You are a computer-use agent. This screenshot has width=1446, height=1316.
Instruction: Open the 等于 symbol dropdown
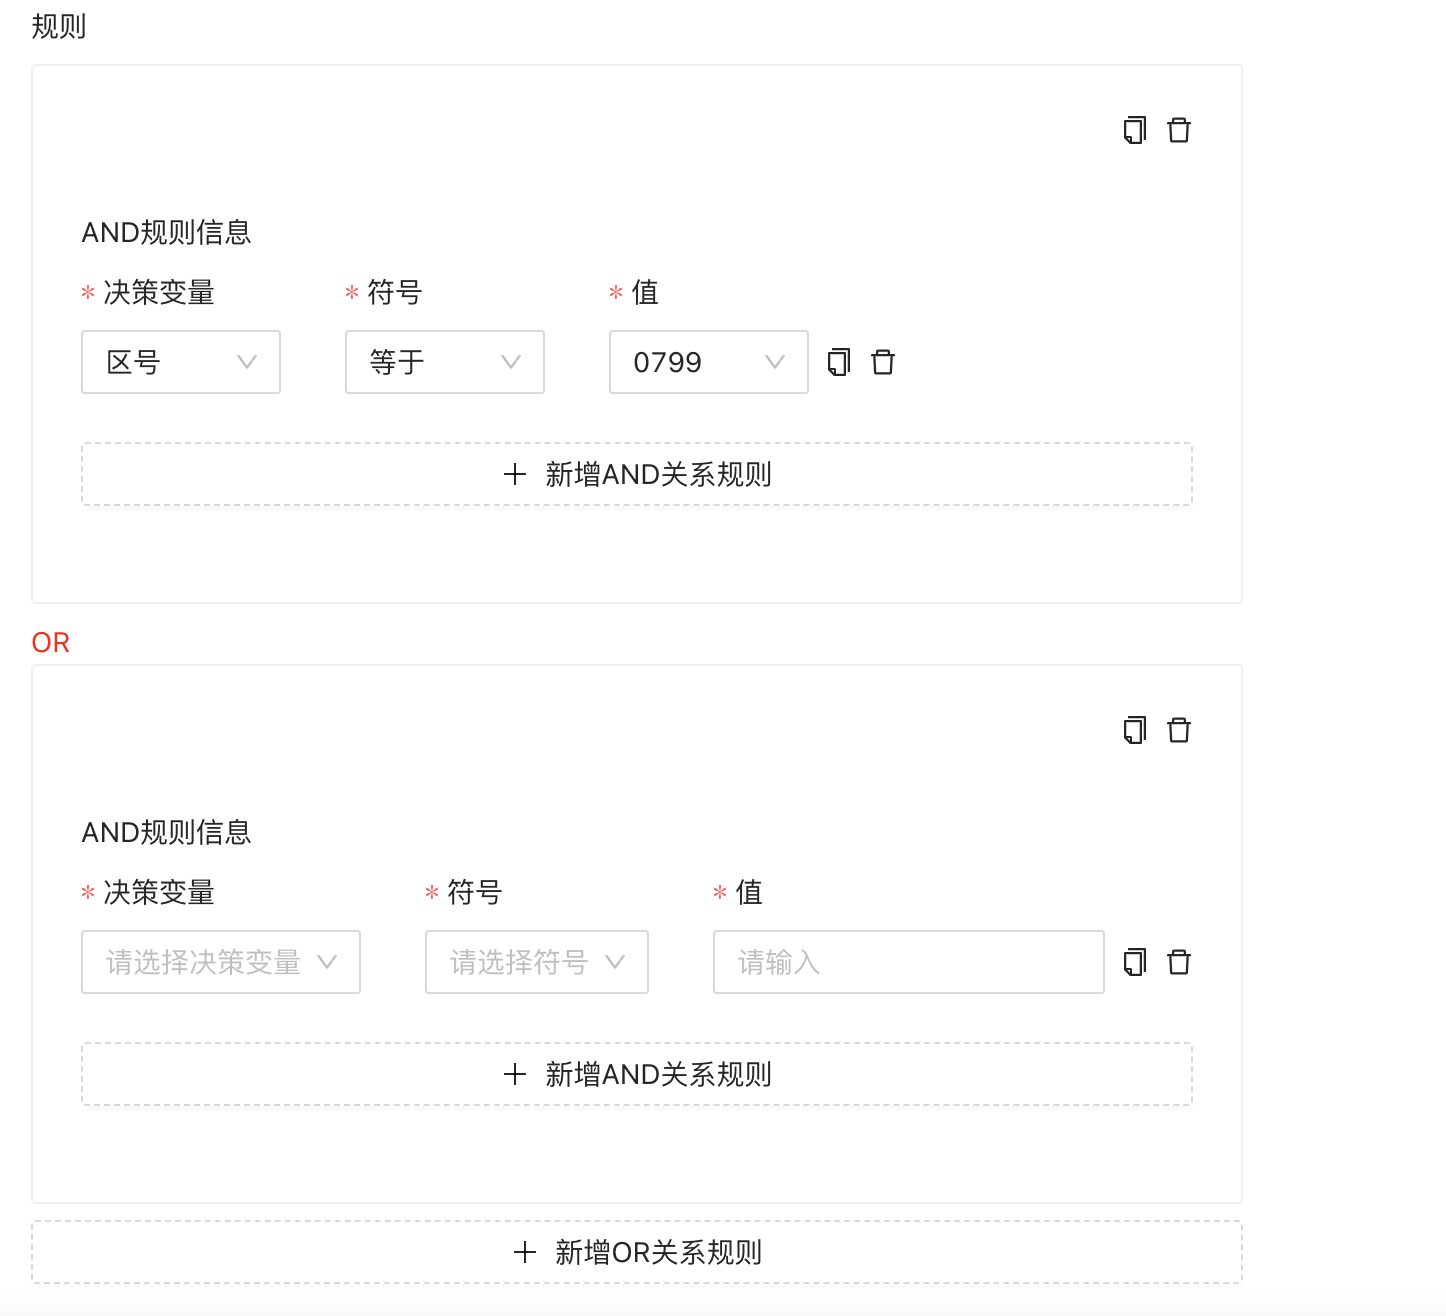(444, 362)
